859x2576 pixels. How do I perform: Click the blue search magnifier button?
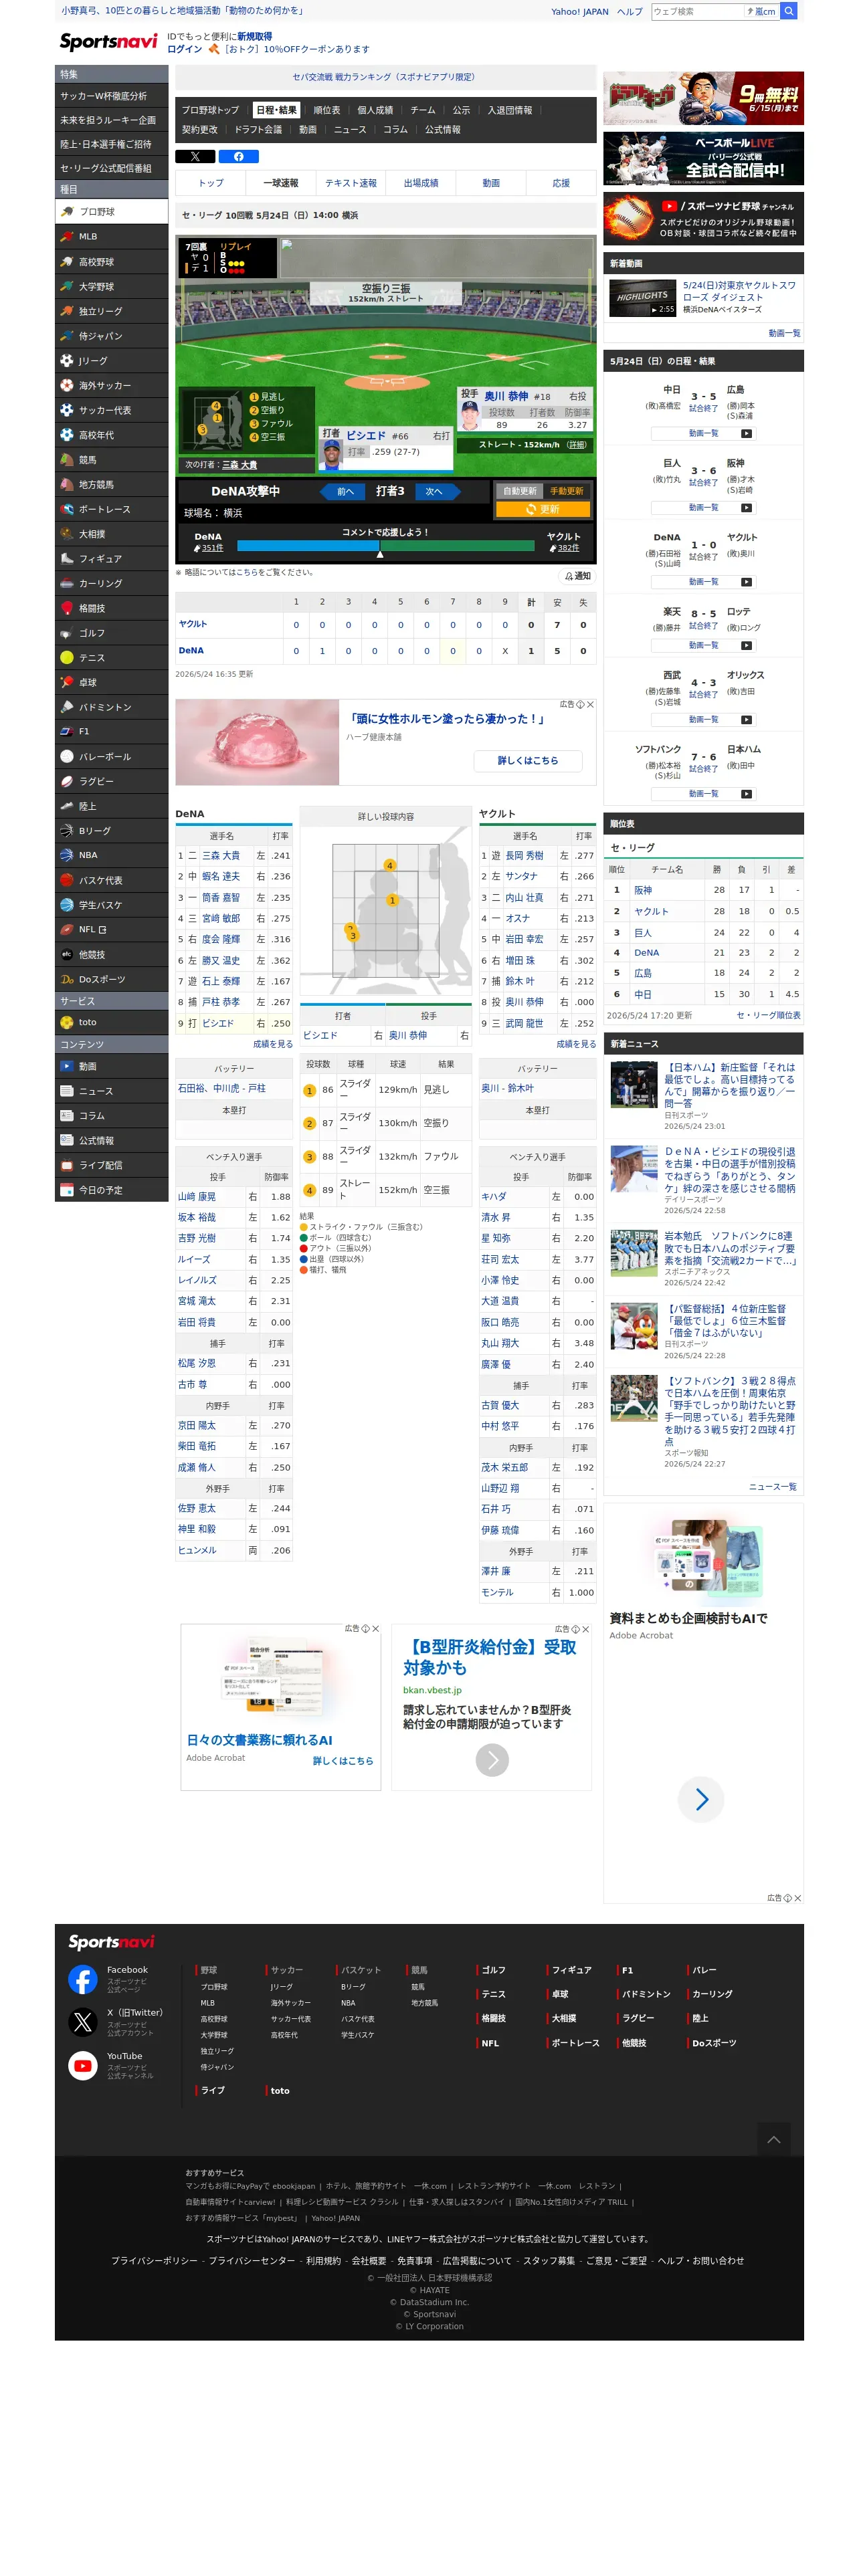pos(789,11)
